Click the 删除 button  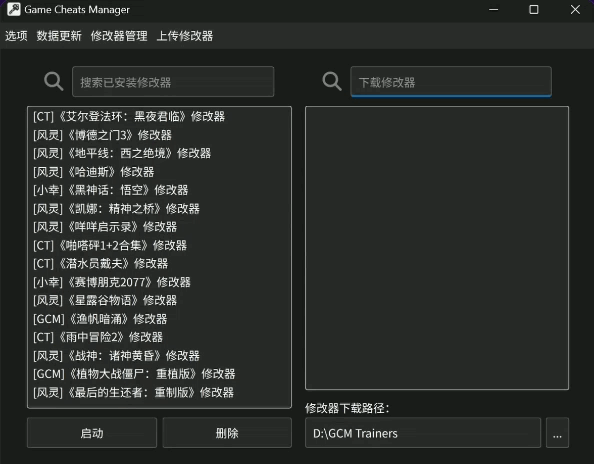tap(227, 433)
